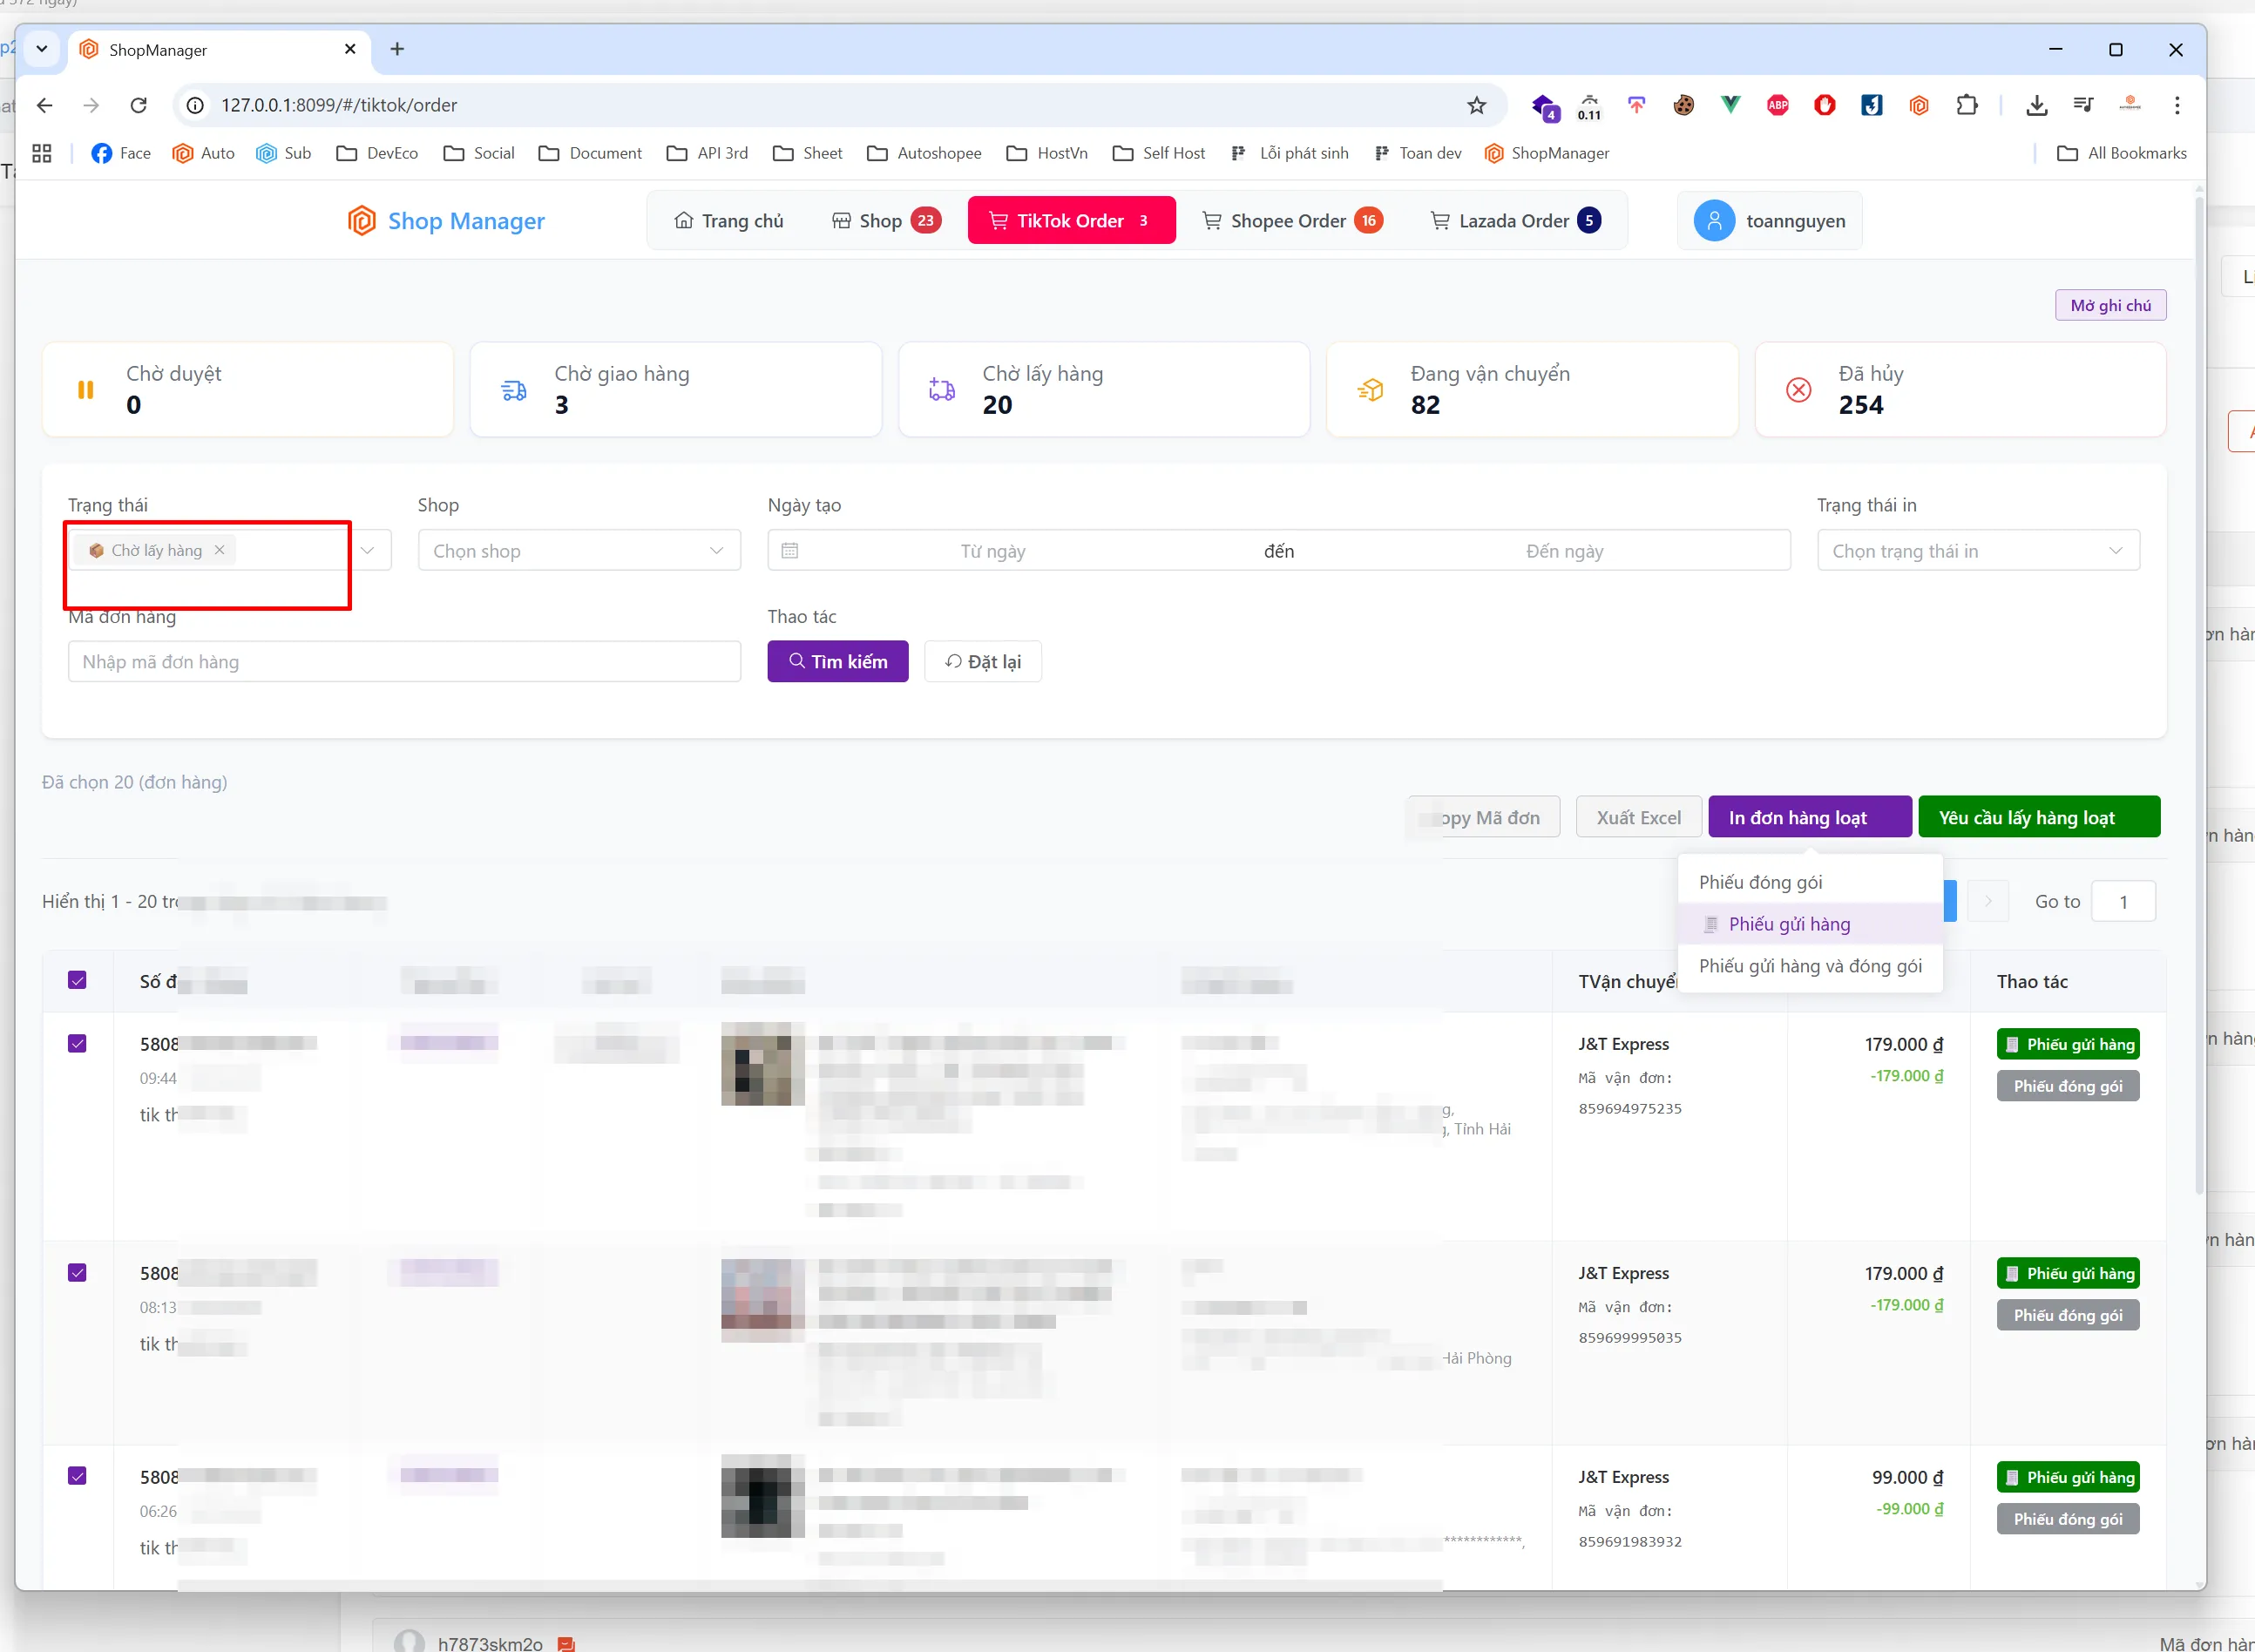
Task: Switch to the Shop tab
Action: tap(886, 221)
